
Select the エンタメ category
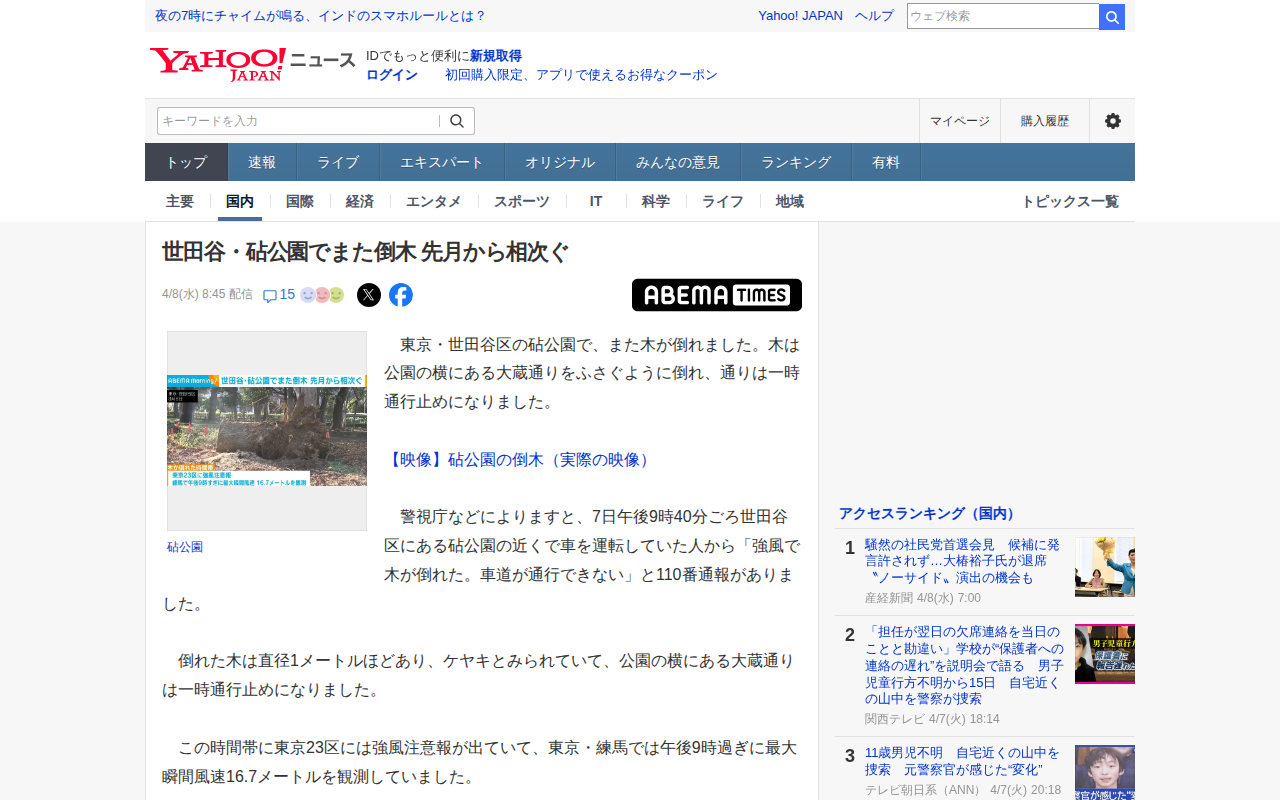(434, 201)
